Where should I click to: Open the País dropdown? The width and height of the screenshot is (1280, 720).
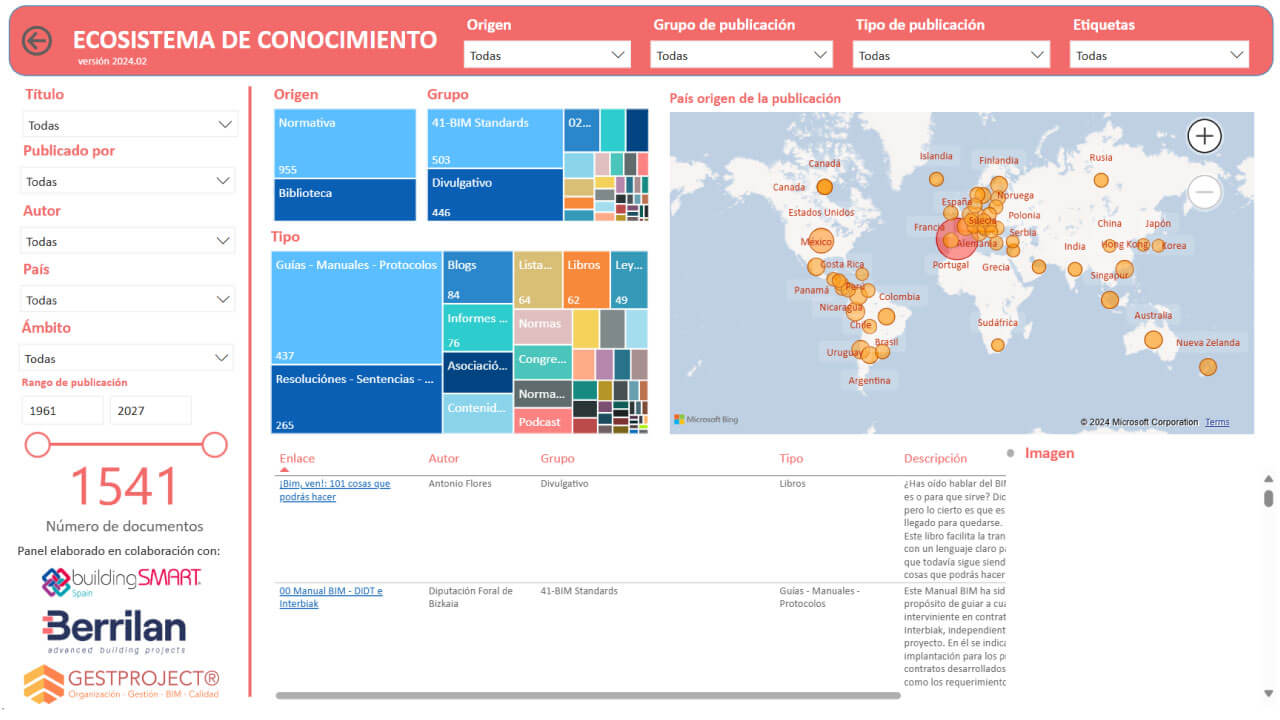tap(128, 300)
